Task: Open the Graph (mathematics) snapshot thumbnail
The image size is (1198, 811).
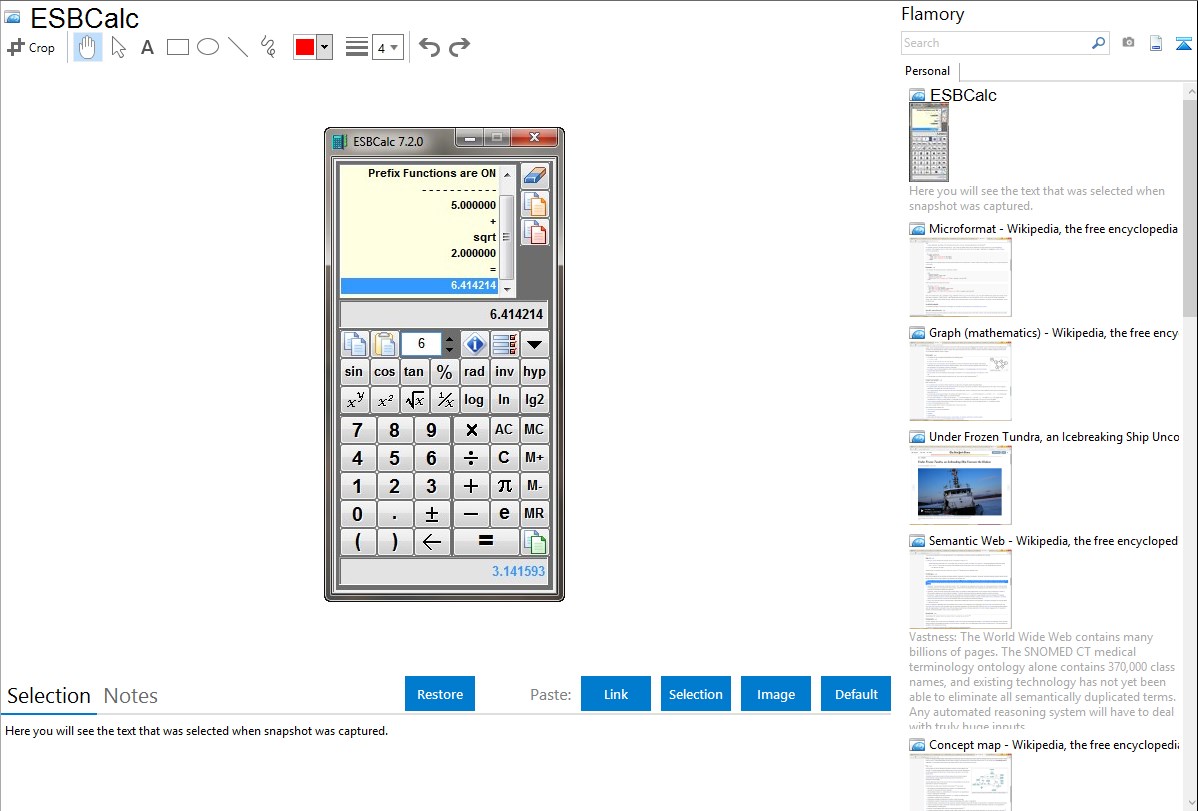Action: tap(960, 381)
